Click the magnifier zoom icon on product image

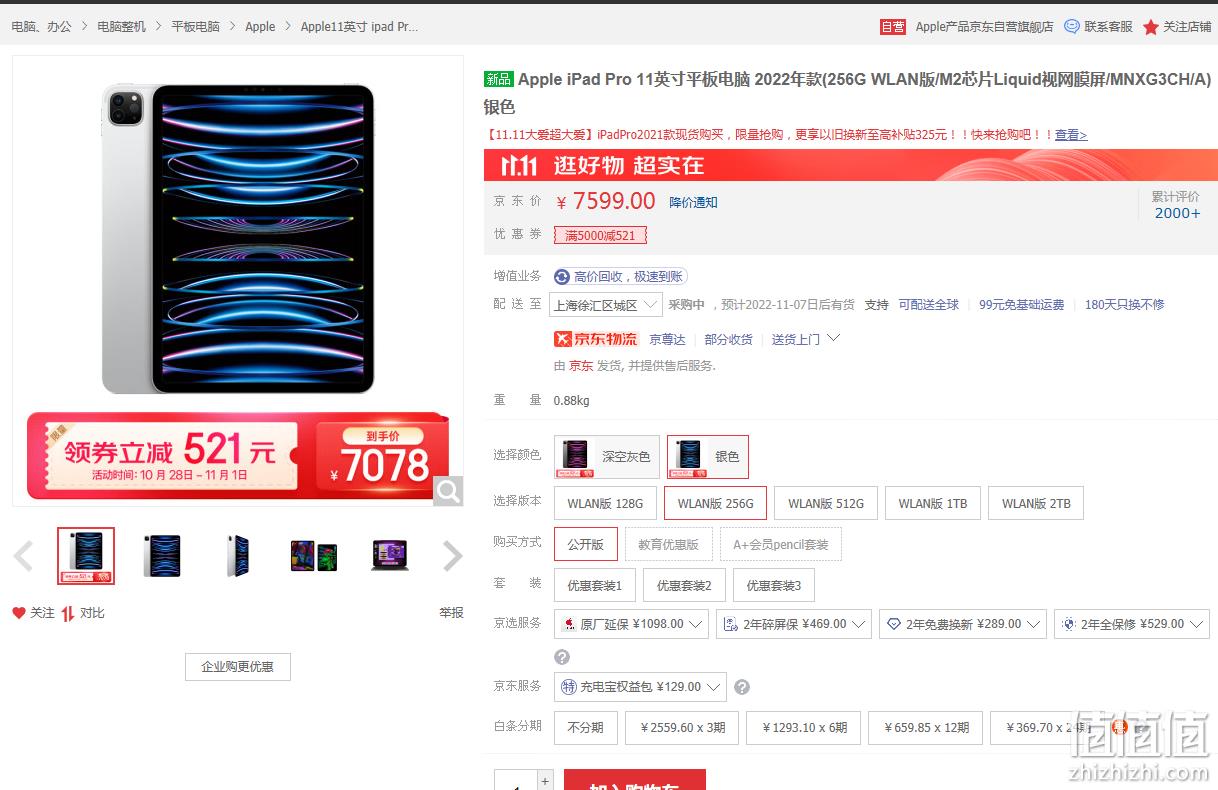(448, 491)
